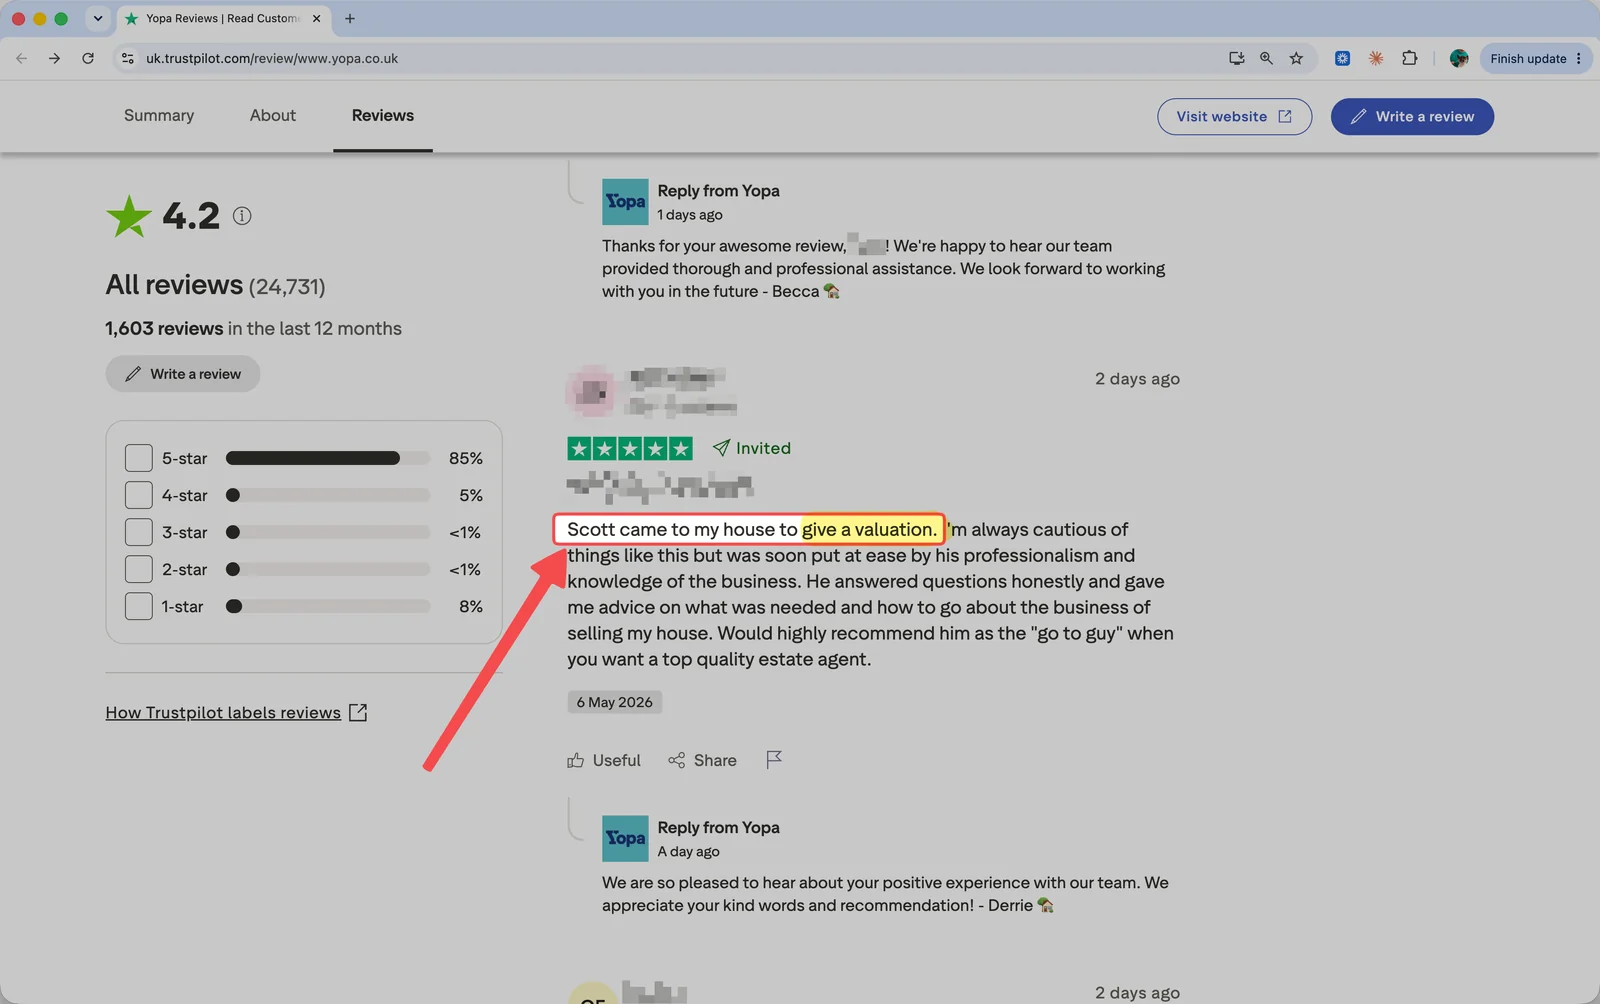1600x1004 pixels.
Task: Tick the 5-star filter checkbox
Action: click(x=138, y=458)
